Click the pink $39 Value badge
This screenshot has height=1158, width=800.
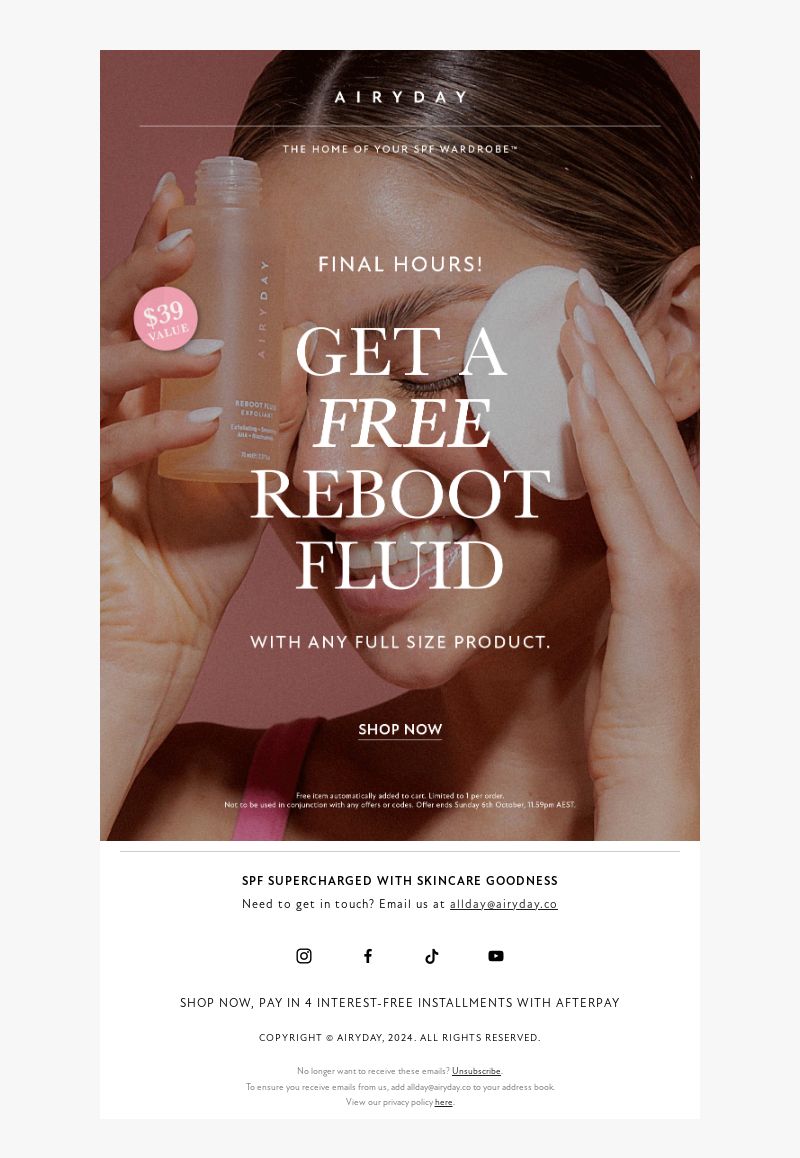point(165,318)
